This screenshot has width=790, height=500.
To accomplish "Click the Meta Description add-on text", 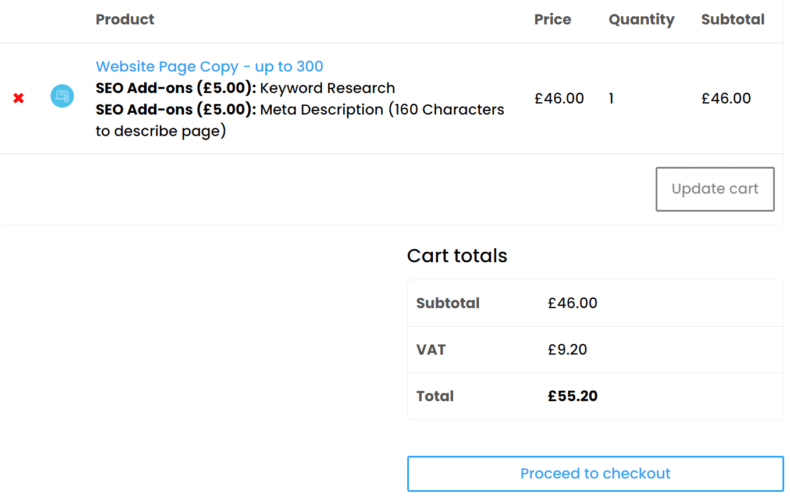I will coord(382,109).
